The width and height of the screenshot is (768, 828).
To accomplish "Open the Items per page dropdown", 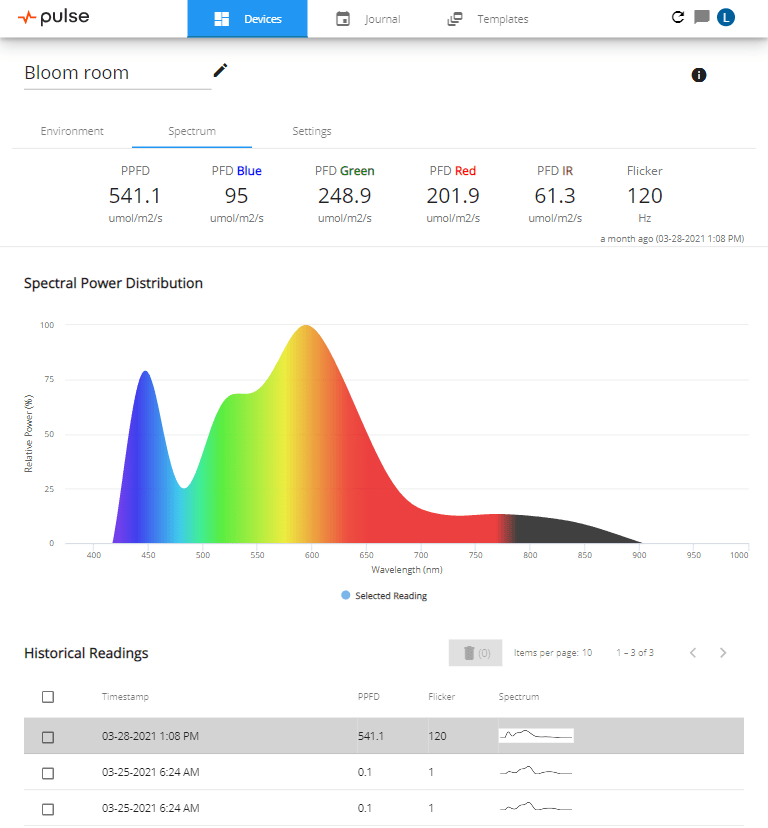I will click(x=586, y=653).
